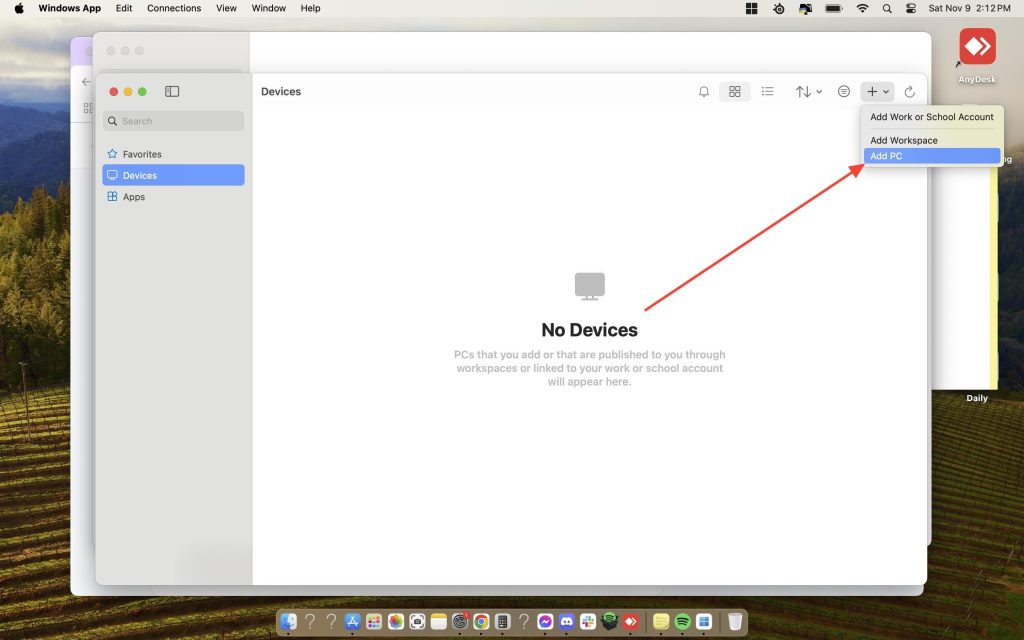
Task: Open the Windows App menu
Action: tap(69, 8)
